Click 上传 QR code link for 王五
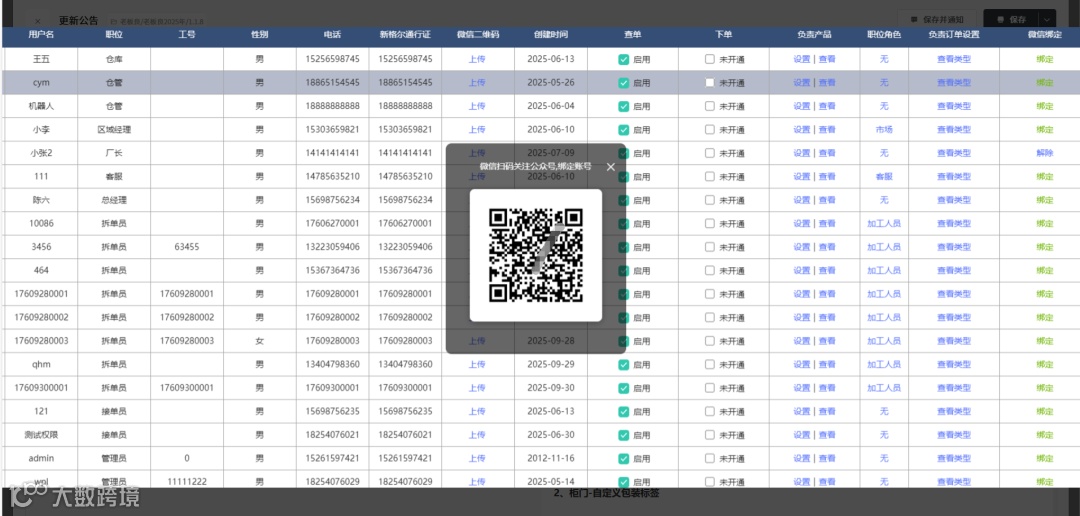The height and width of the screenshot is (516, 1080). pyautogui.click(x=477, y=59)
